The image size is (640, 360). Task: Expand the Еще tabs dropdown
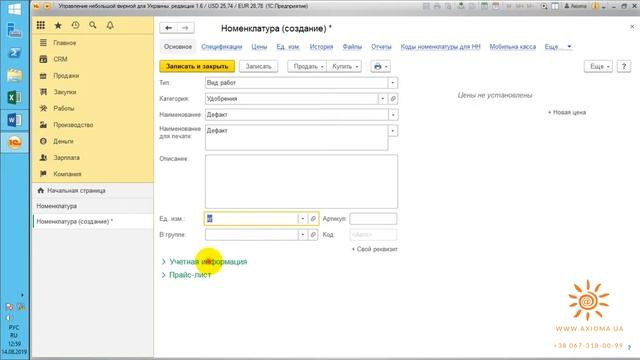click(558, 47)
